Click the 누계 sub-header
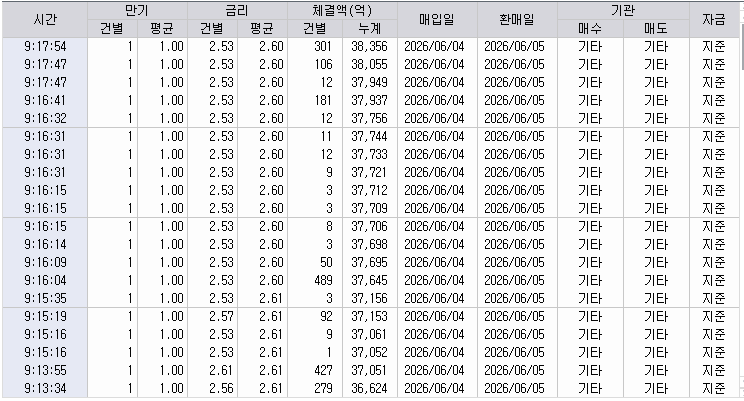 (370, 29)
